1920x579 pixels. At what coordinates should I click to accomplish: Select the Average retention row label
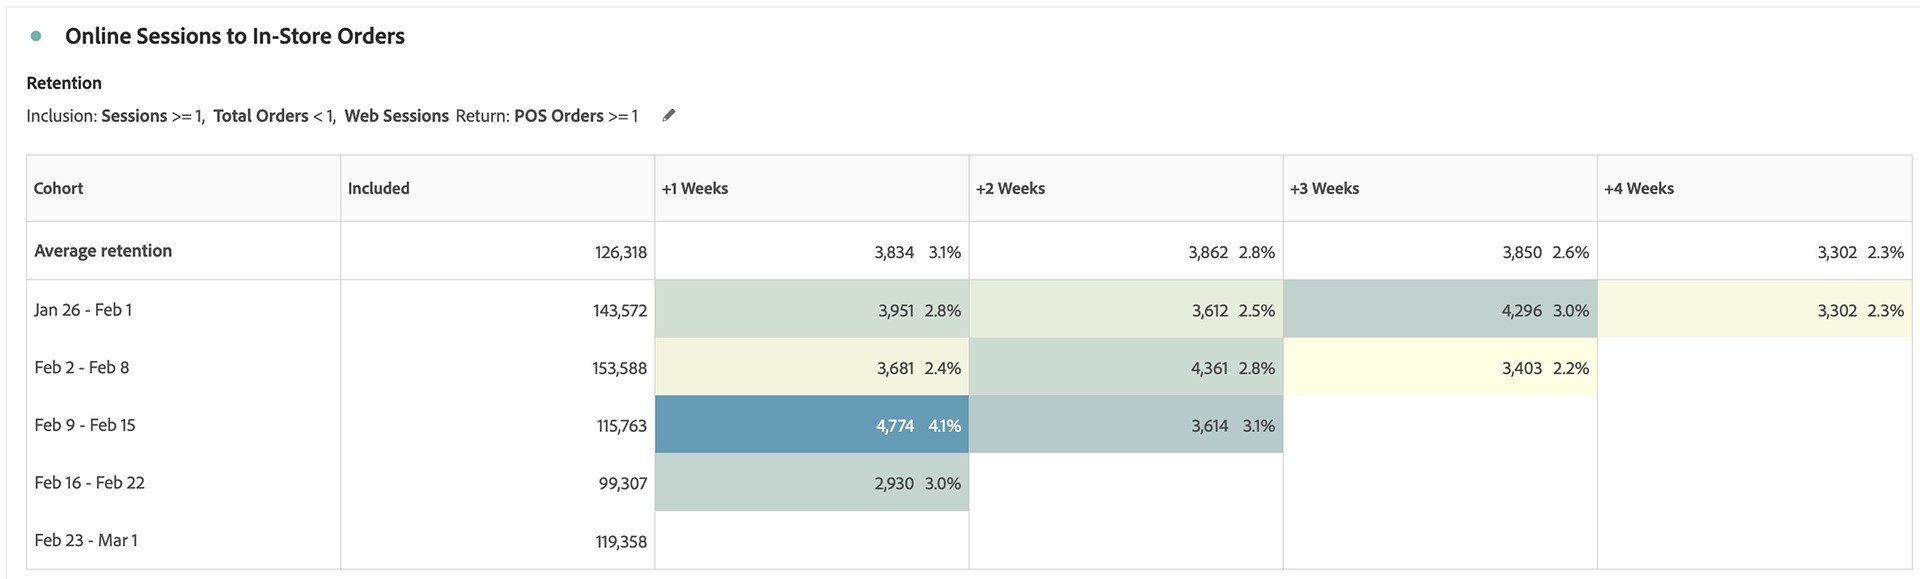tap(103, 251)
